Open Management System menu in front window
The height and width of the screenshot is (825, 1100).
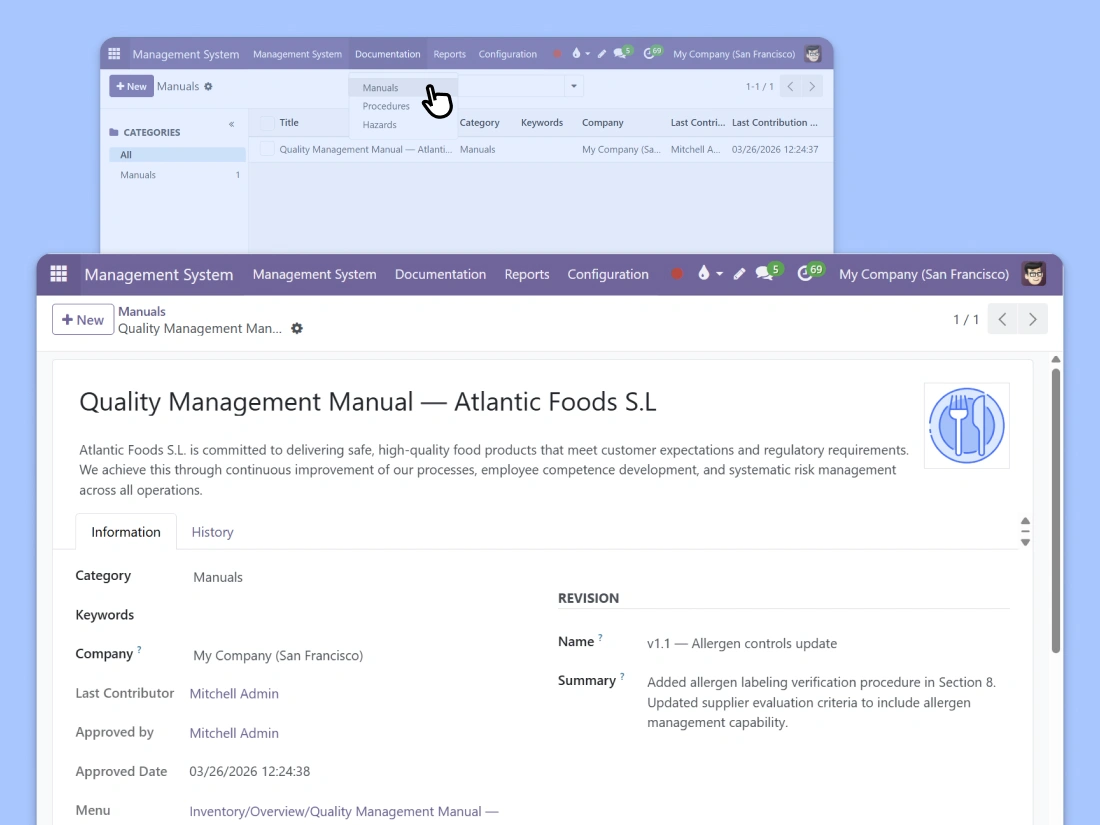pos(314,274)
